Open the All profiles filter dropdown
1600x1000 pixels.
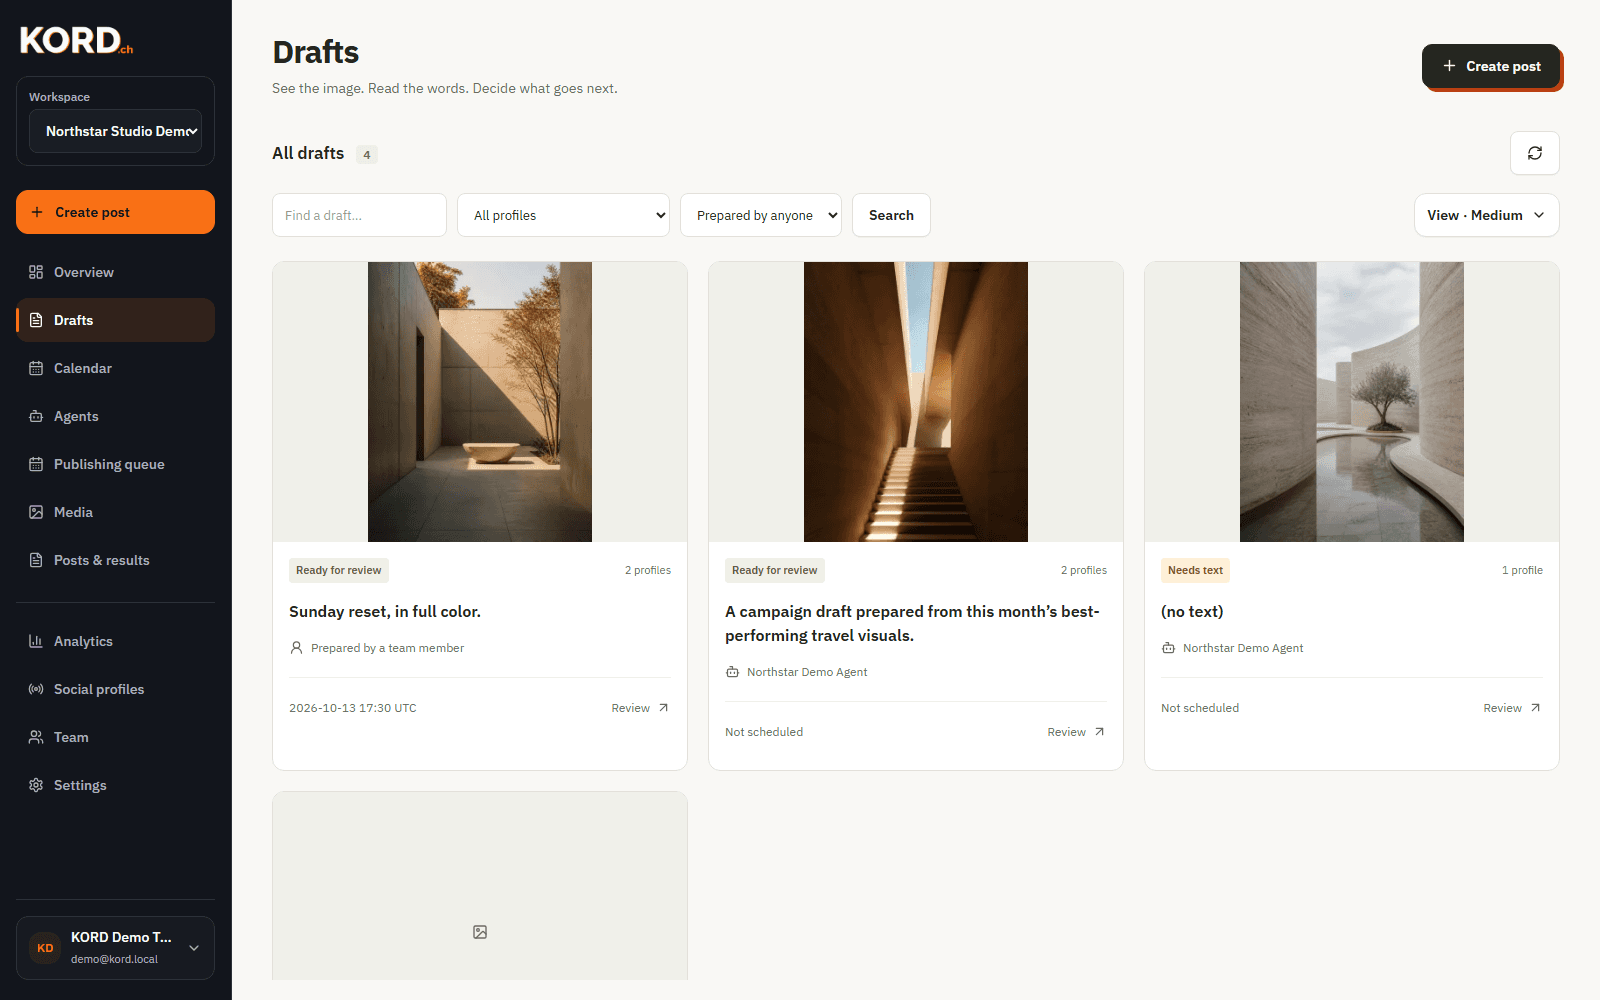[563, 215]
